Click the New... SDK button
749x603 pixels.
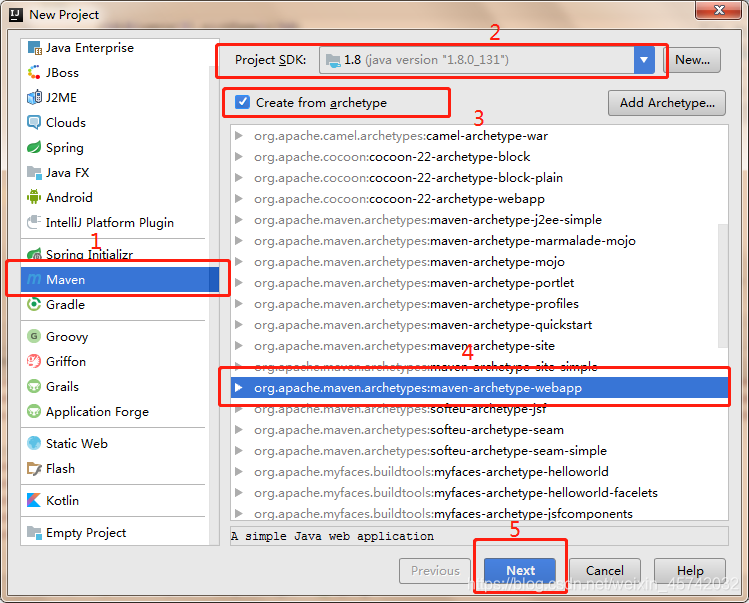coord(692,60)
